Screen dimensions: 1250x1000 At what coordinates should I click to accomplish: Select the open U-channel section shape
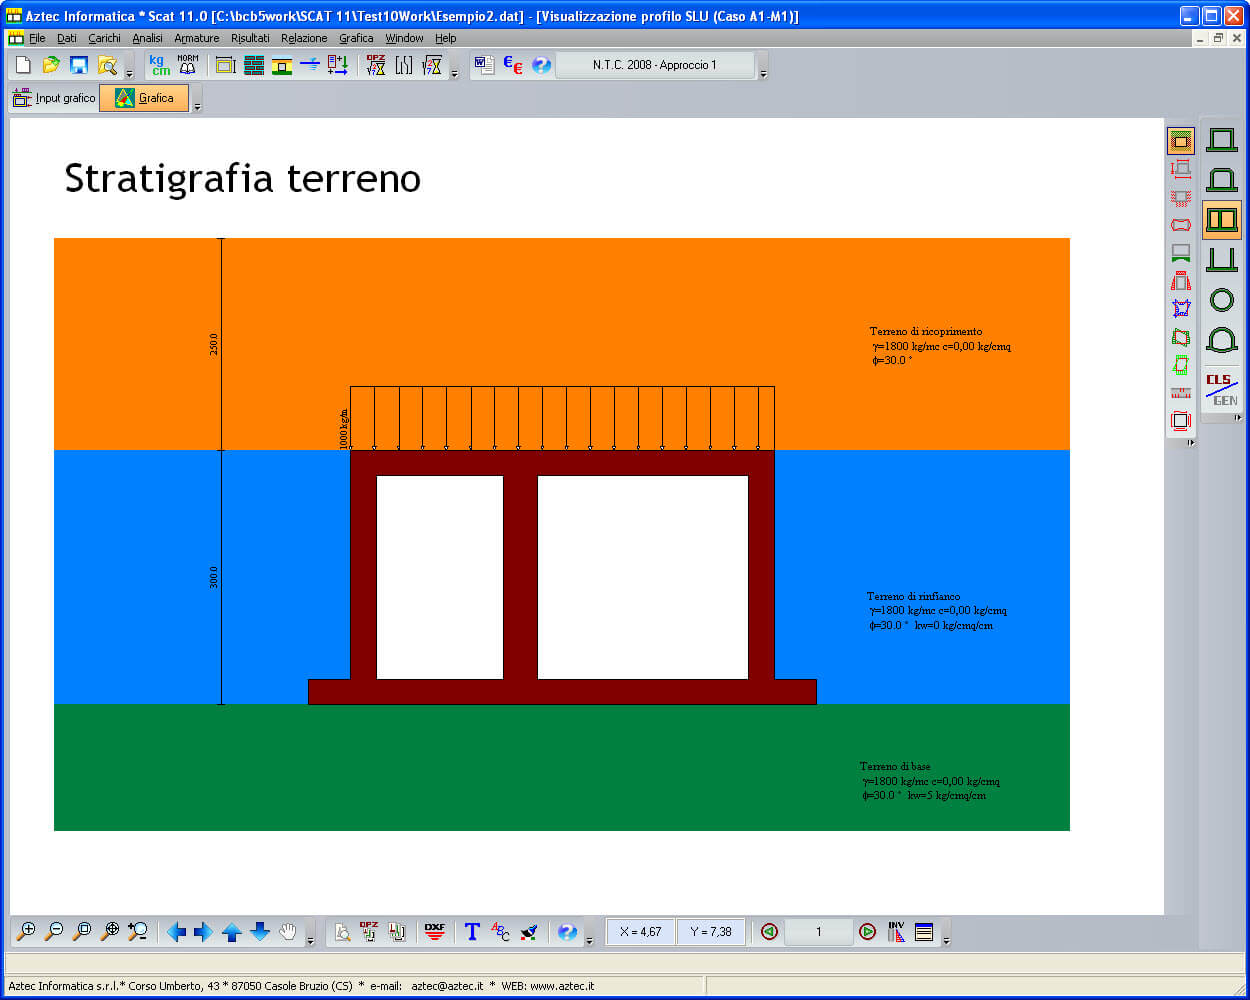pos(1221,259)
